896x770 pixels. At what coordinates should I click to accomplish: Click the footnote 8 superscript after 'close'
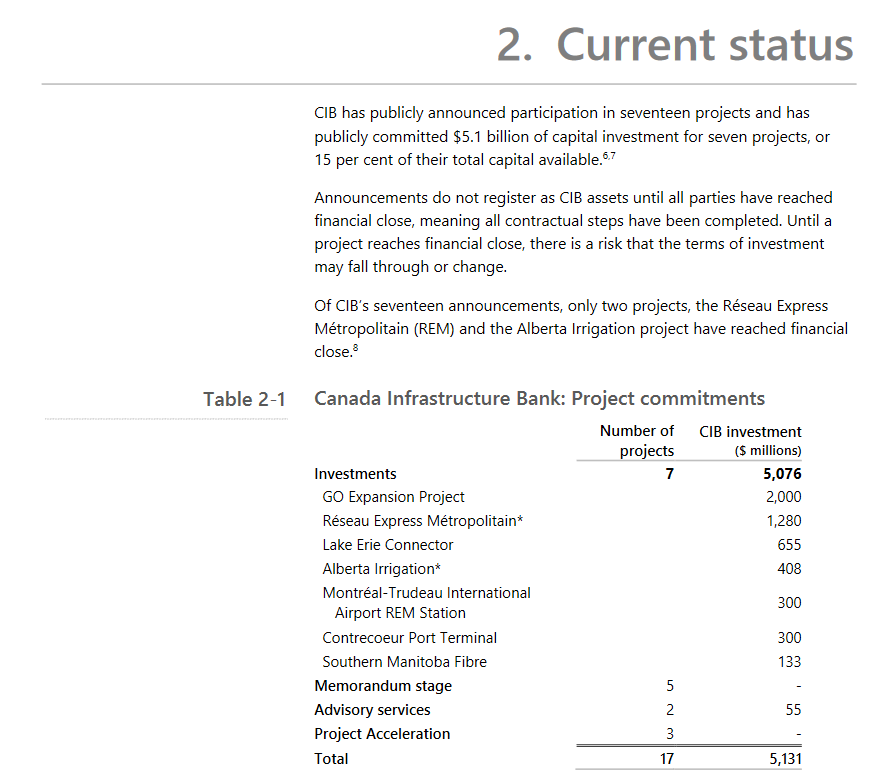point(354,347)
